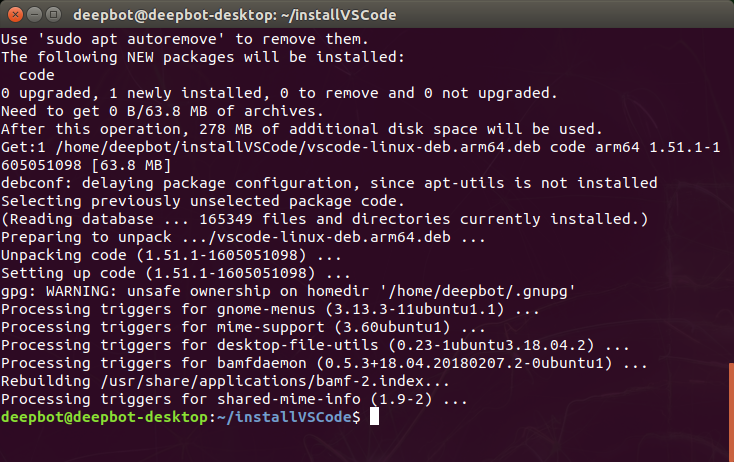The image size is (734, 462).
Task: Click "Selecting previously unselected package code."
Action: [203, 201]
